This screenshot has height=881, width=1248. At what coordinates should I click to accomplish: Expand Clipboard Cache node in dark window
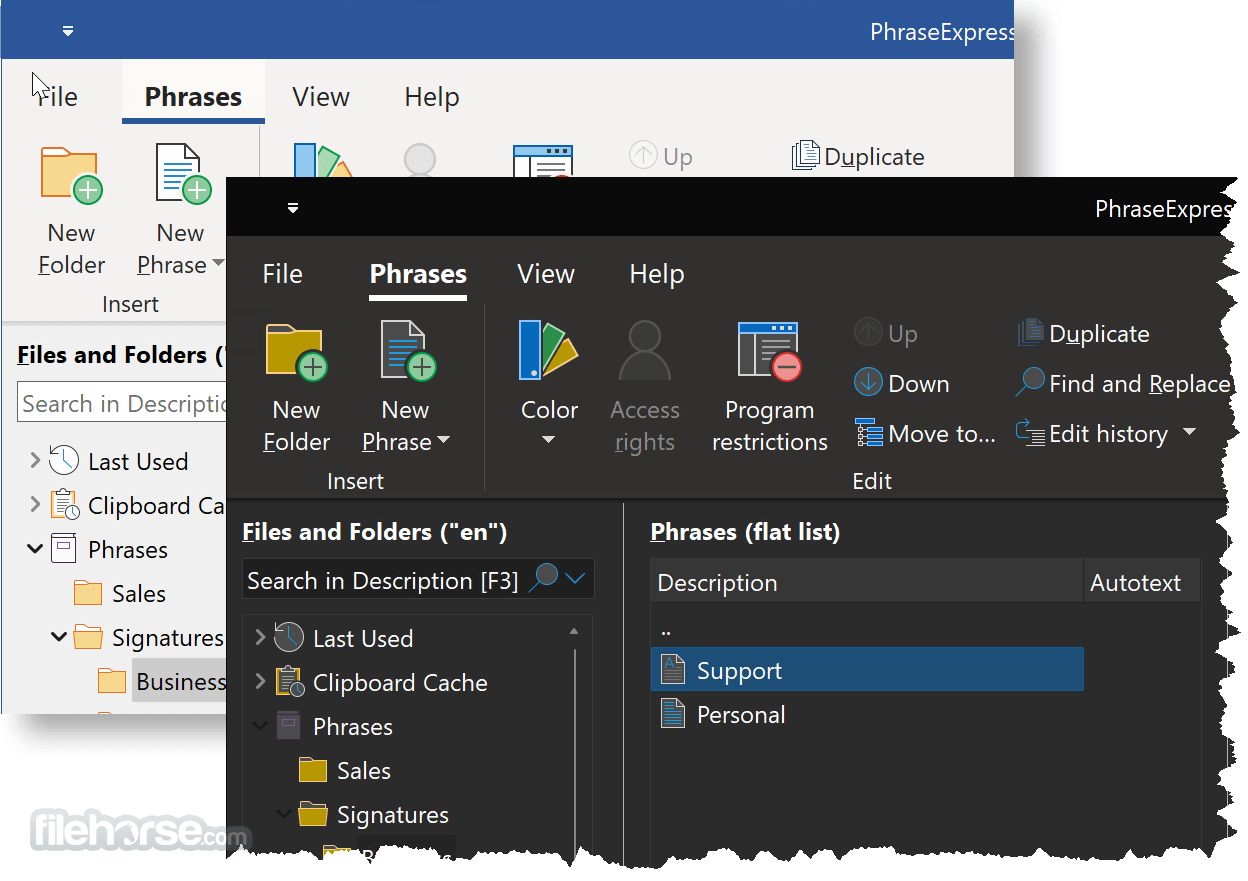coord(260,681)
